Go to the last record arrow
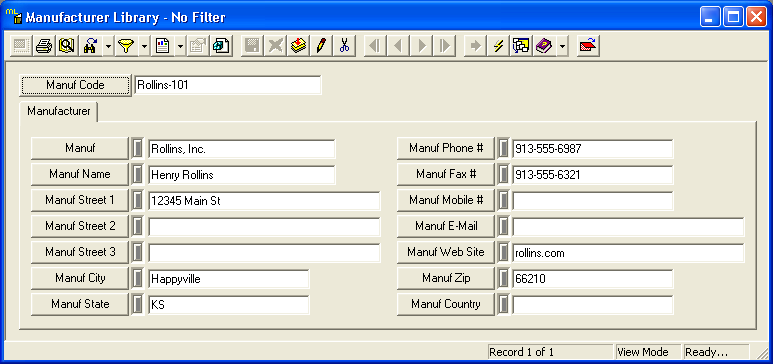773x364 pixels. [445, 46]
